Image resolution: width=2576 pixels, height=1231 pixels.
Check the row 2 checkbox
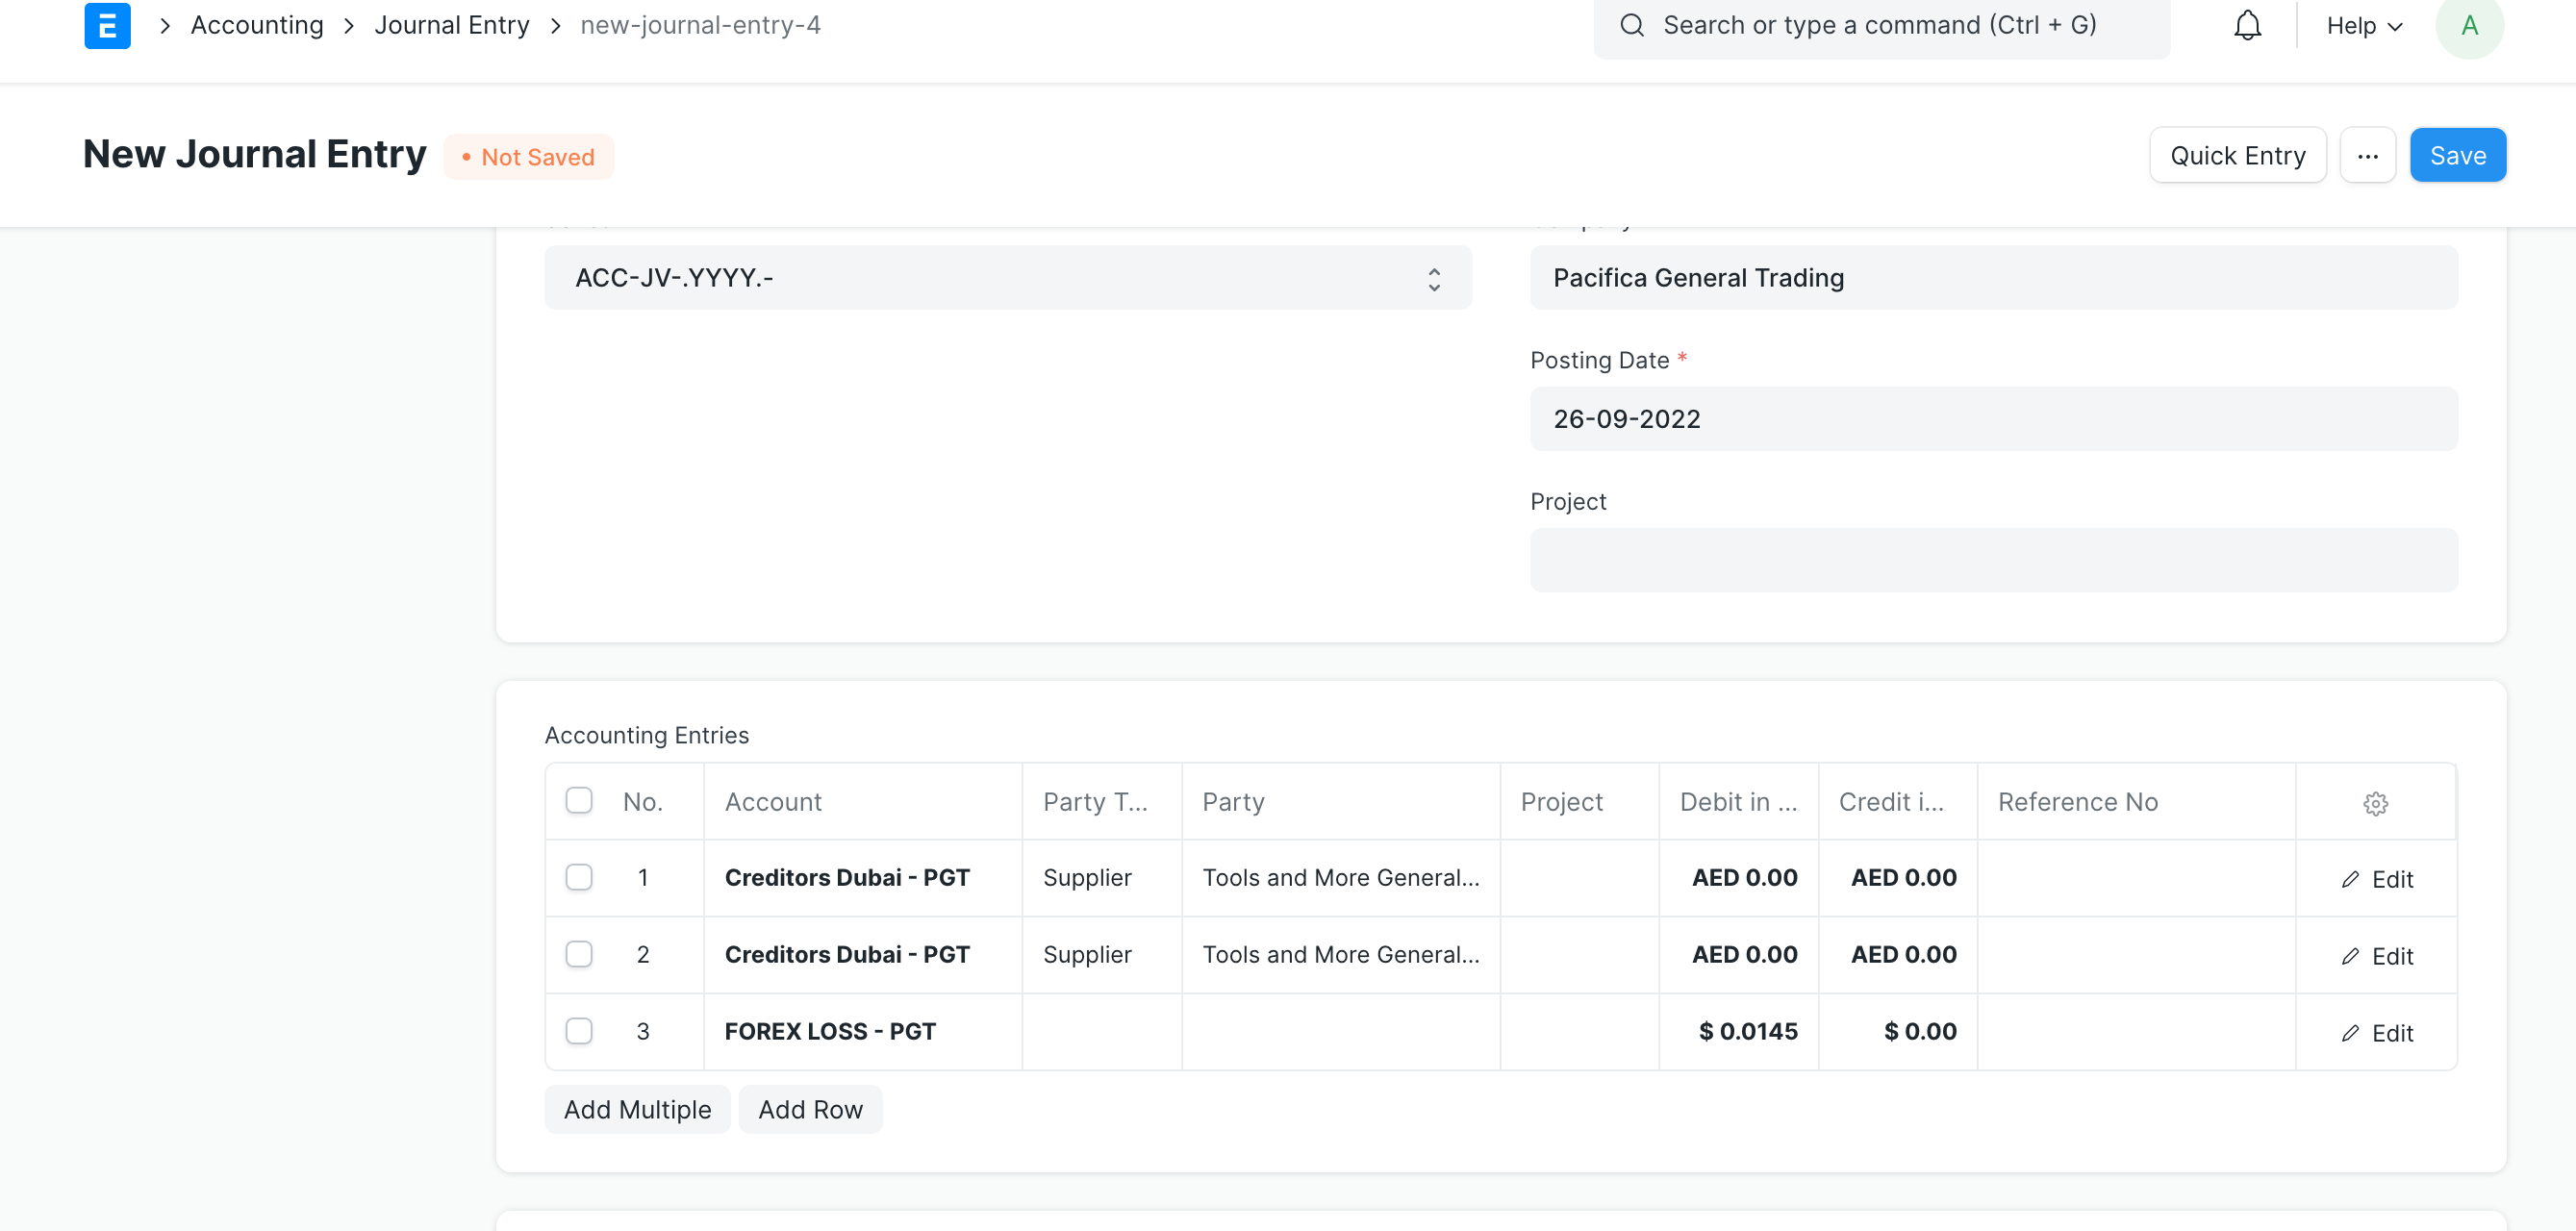pyautogui.click(x=579, y=954)
